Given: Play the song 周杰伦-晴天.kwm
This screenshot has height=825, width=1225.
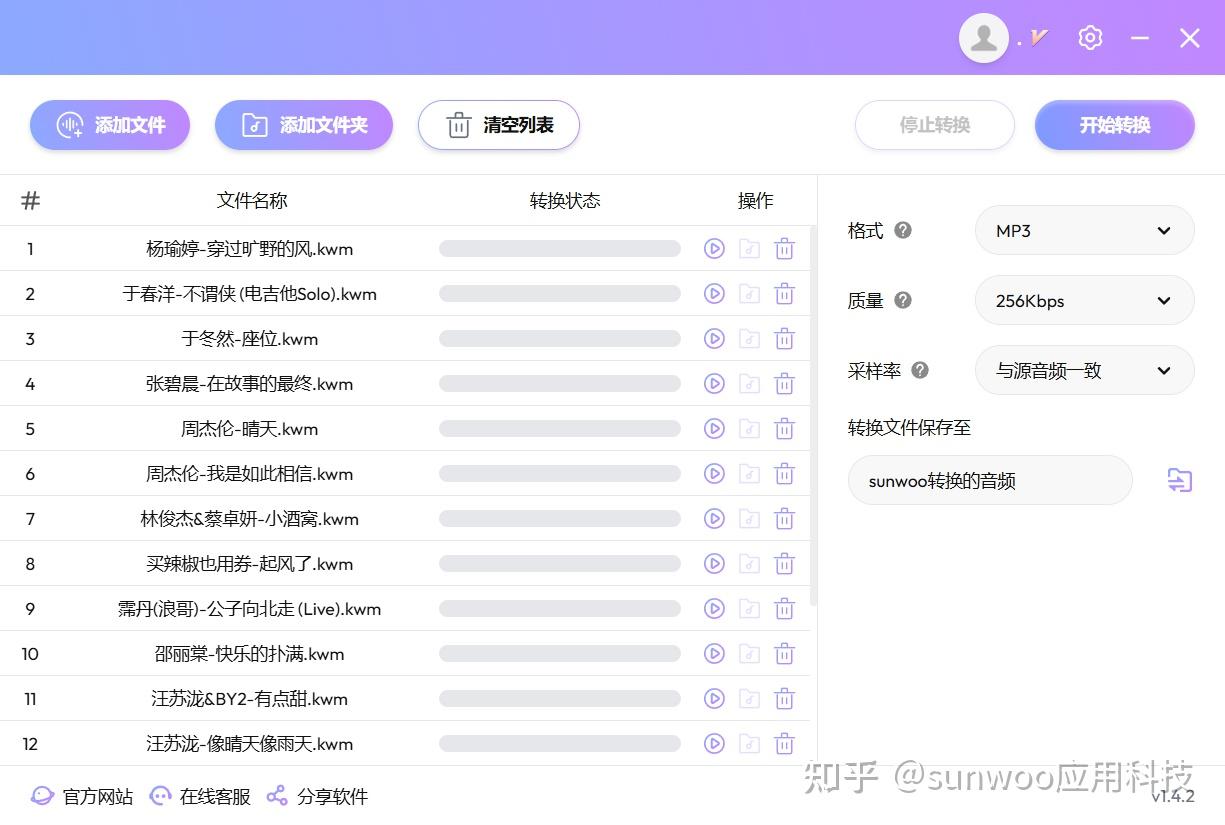Looking at the screenshot, I should [714, 428].
